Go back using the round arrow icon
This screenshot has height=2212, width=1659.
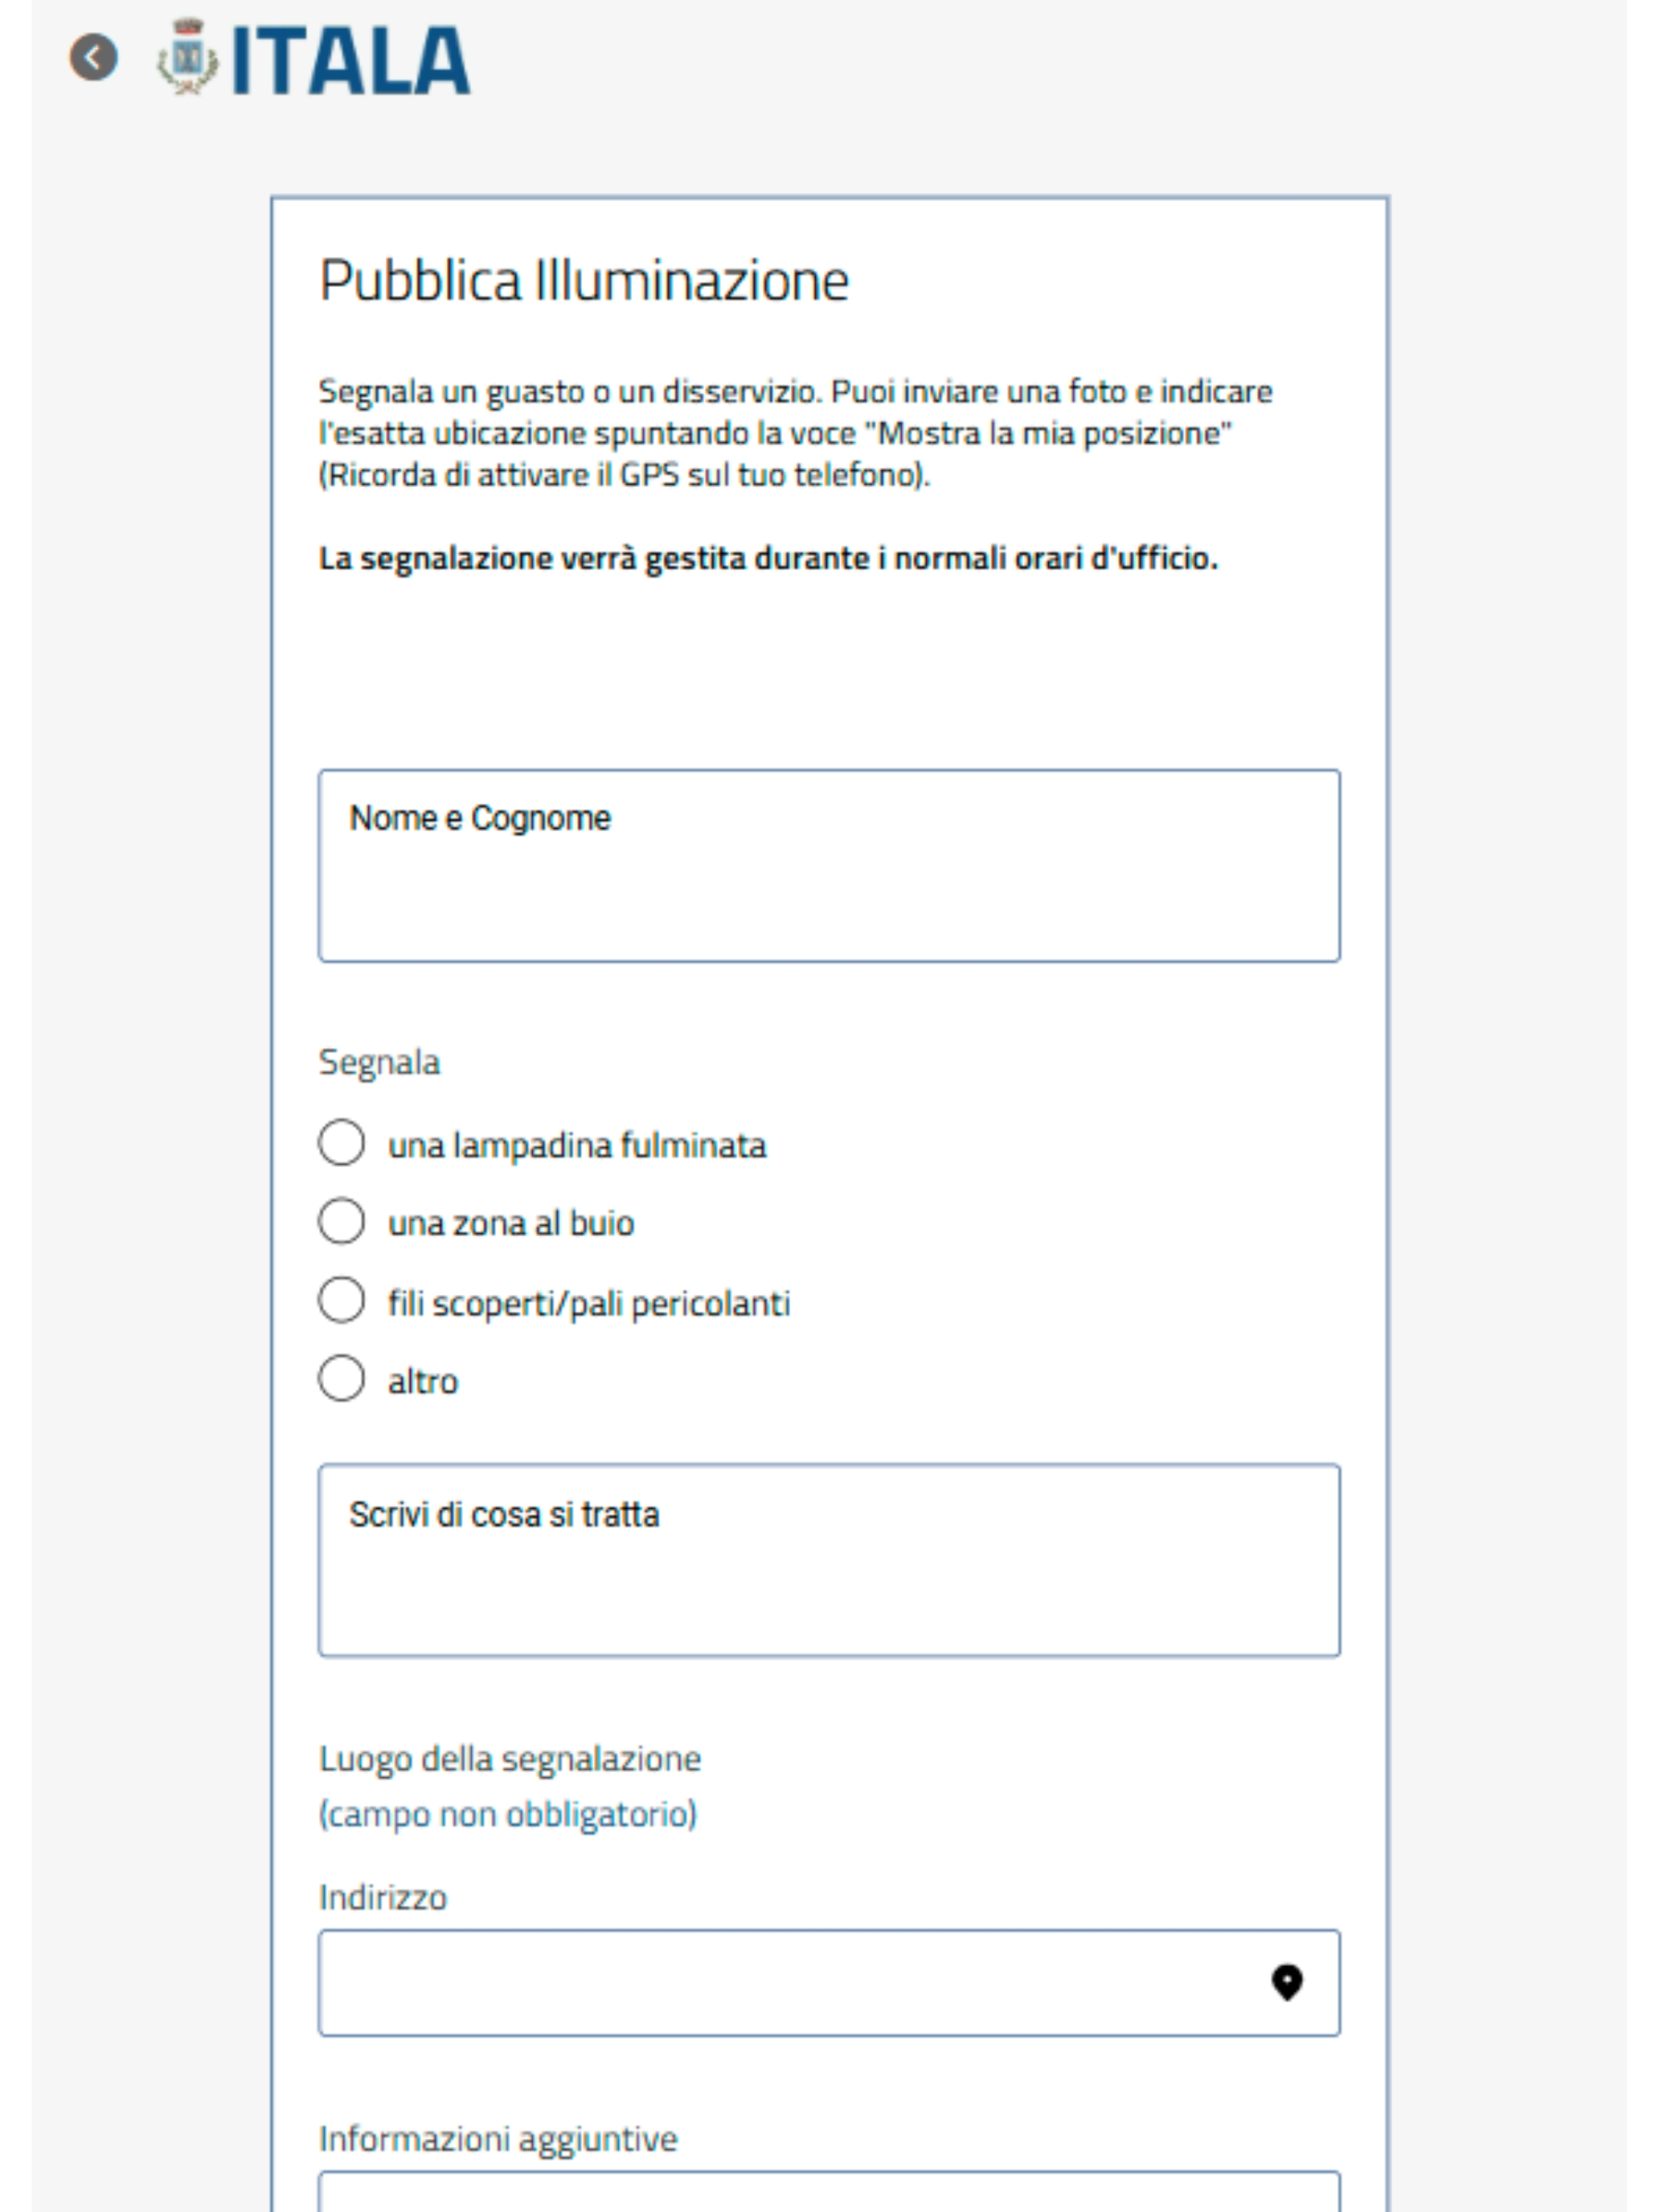[x=93, y=57]
